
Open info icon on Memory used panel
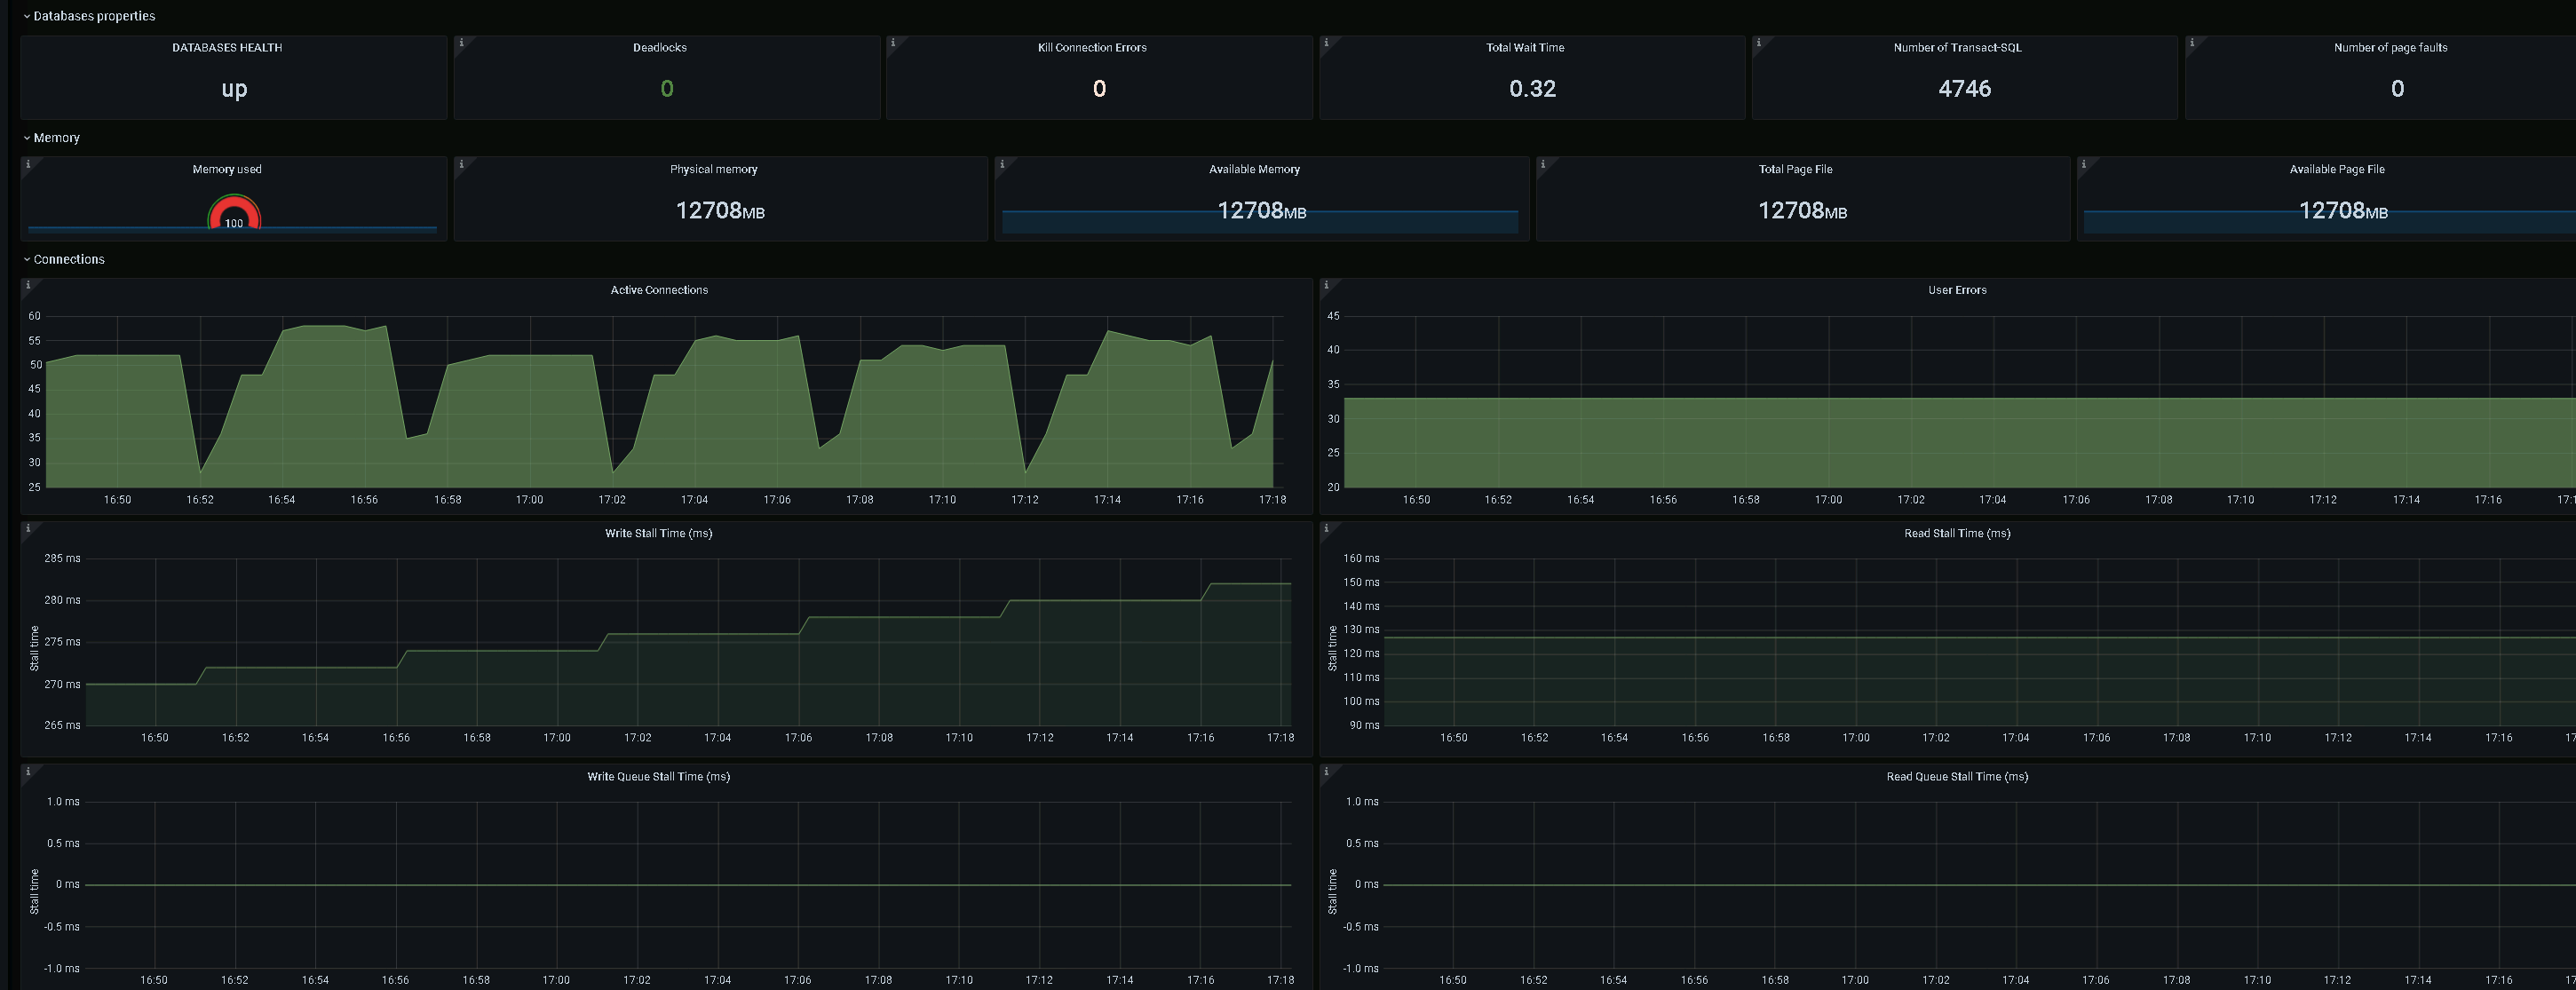(x=28, y=164)
